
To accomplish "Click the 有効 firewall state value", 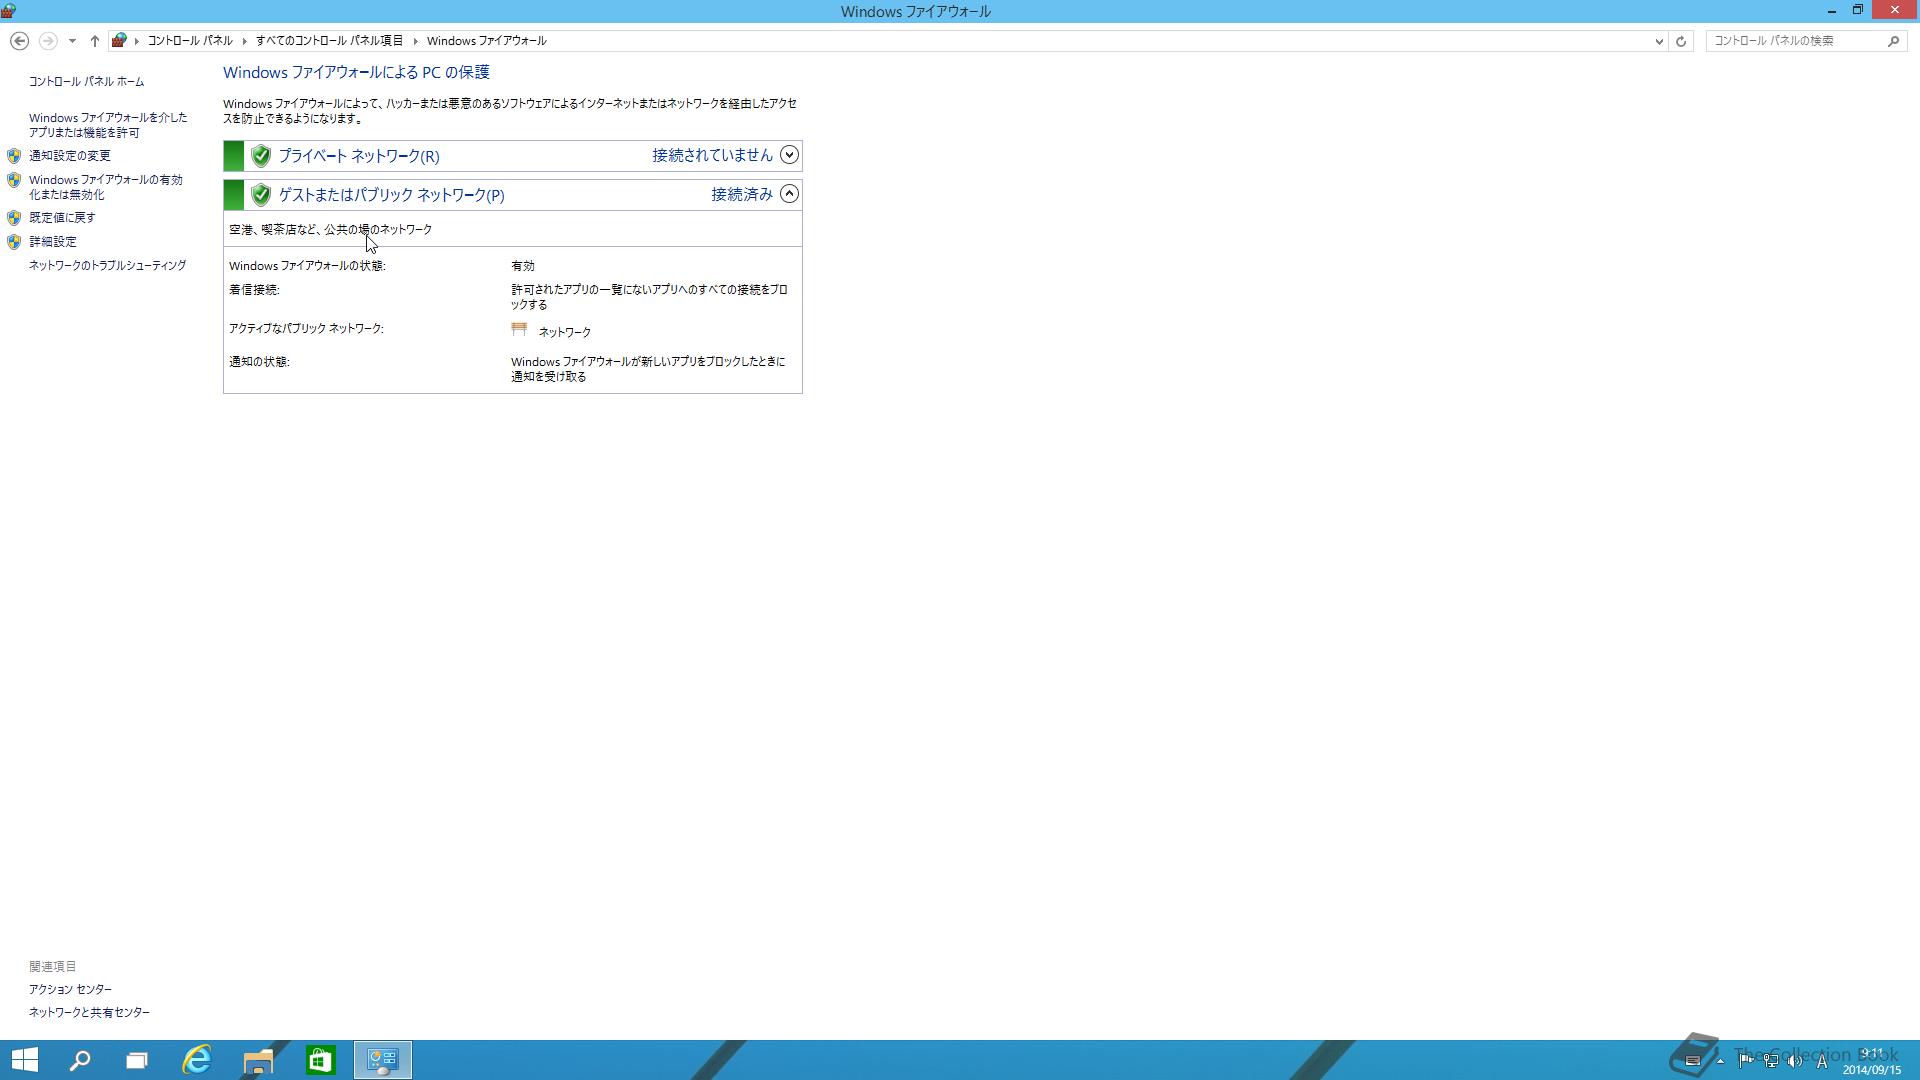I will click(523, 266).
